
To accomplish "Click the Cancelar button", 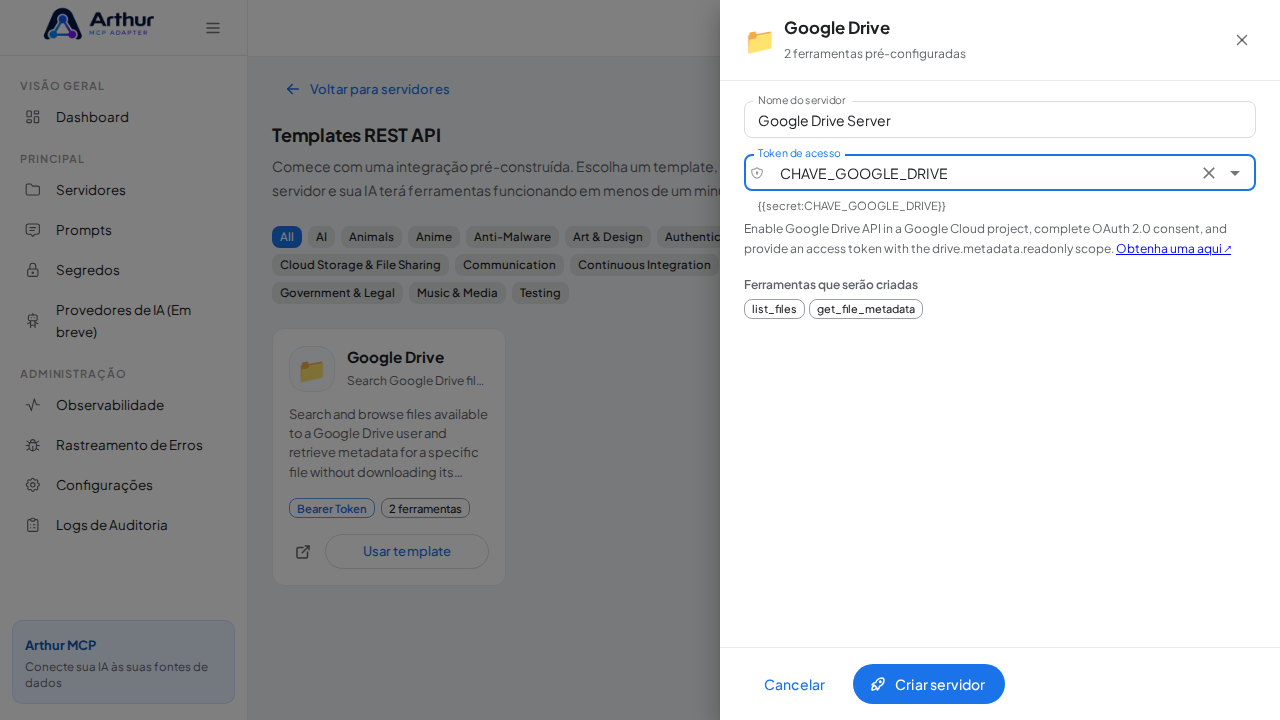I will (x=794, y=684).
